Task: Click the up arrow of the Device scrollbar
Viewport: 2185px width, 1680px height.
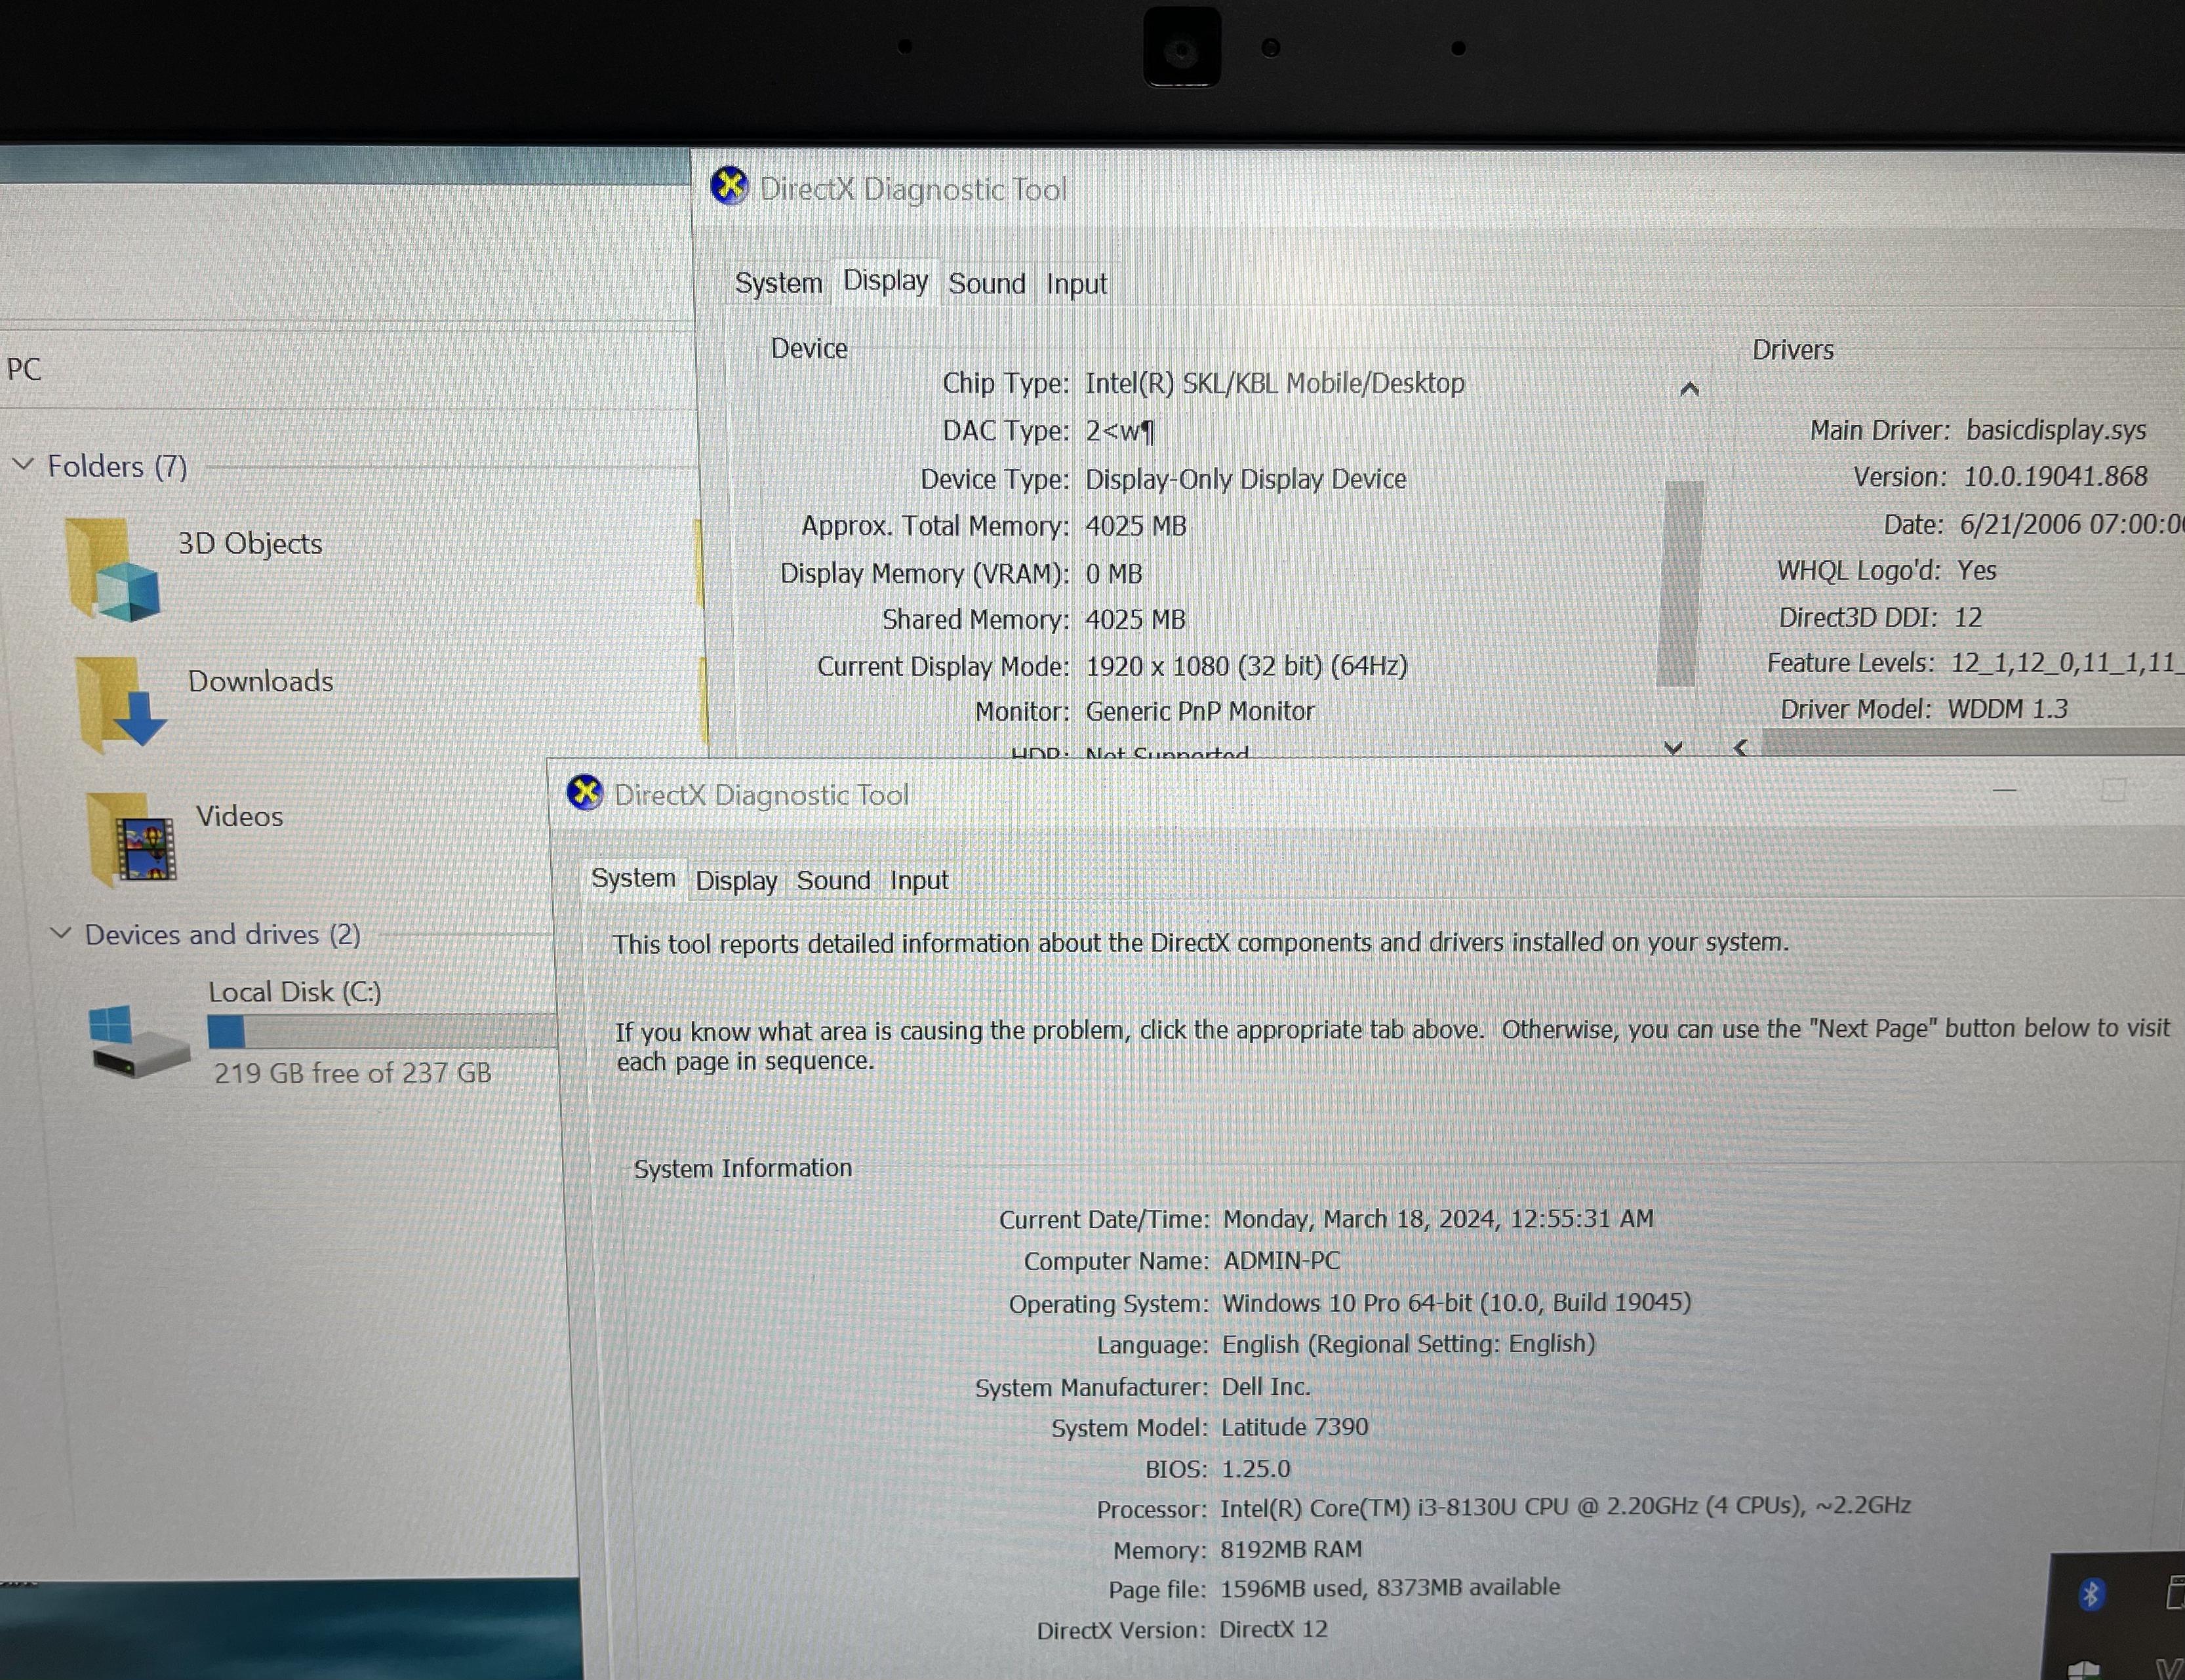Action: pos(1689,389)
